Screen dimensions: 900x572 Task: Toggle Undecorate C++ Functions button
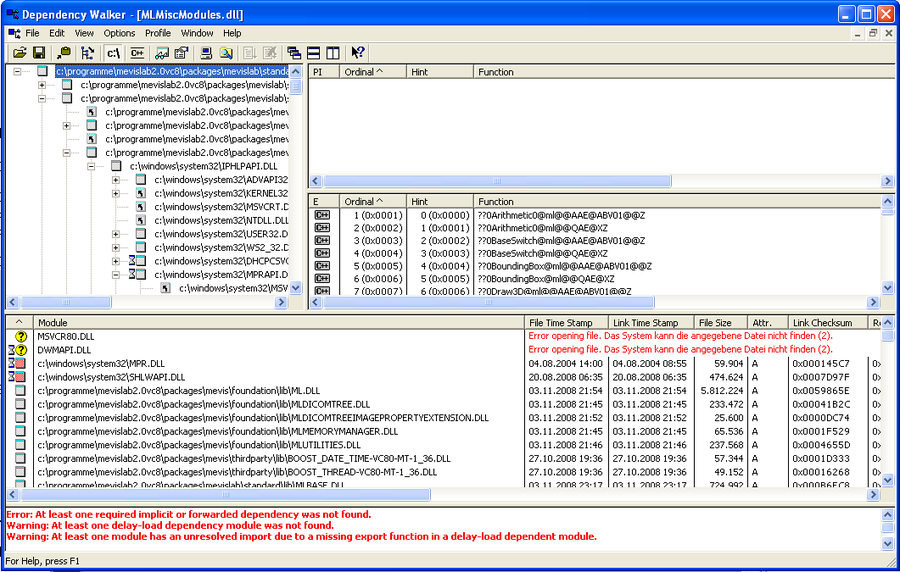(137, 53)
